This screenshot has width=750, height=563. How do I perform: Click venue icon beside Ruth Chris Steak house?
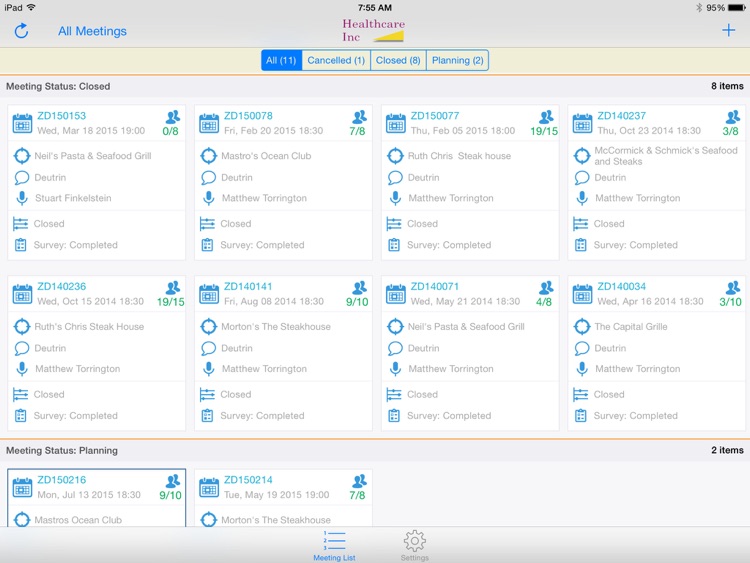click(x=395, y=156)
